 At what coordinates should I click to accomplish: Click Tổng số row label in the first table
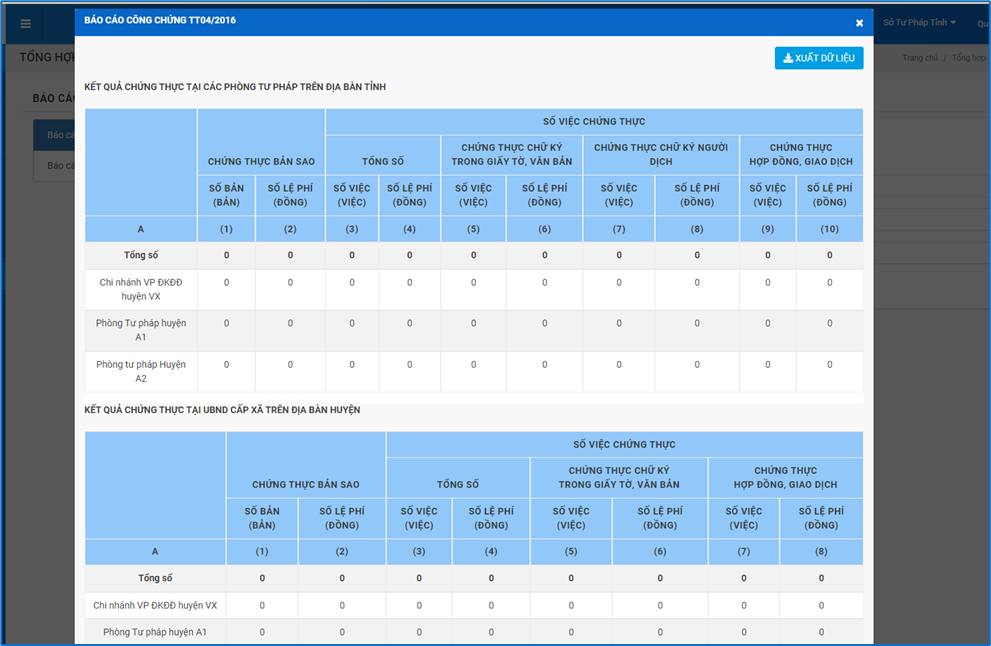click(x=141, y=255)
